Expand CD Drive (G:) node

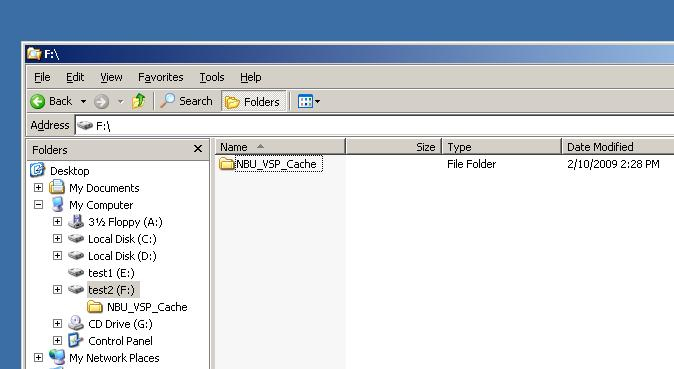pyautogui.click(x=58, y=324)
